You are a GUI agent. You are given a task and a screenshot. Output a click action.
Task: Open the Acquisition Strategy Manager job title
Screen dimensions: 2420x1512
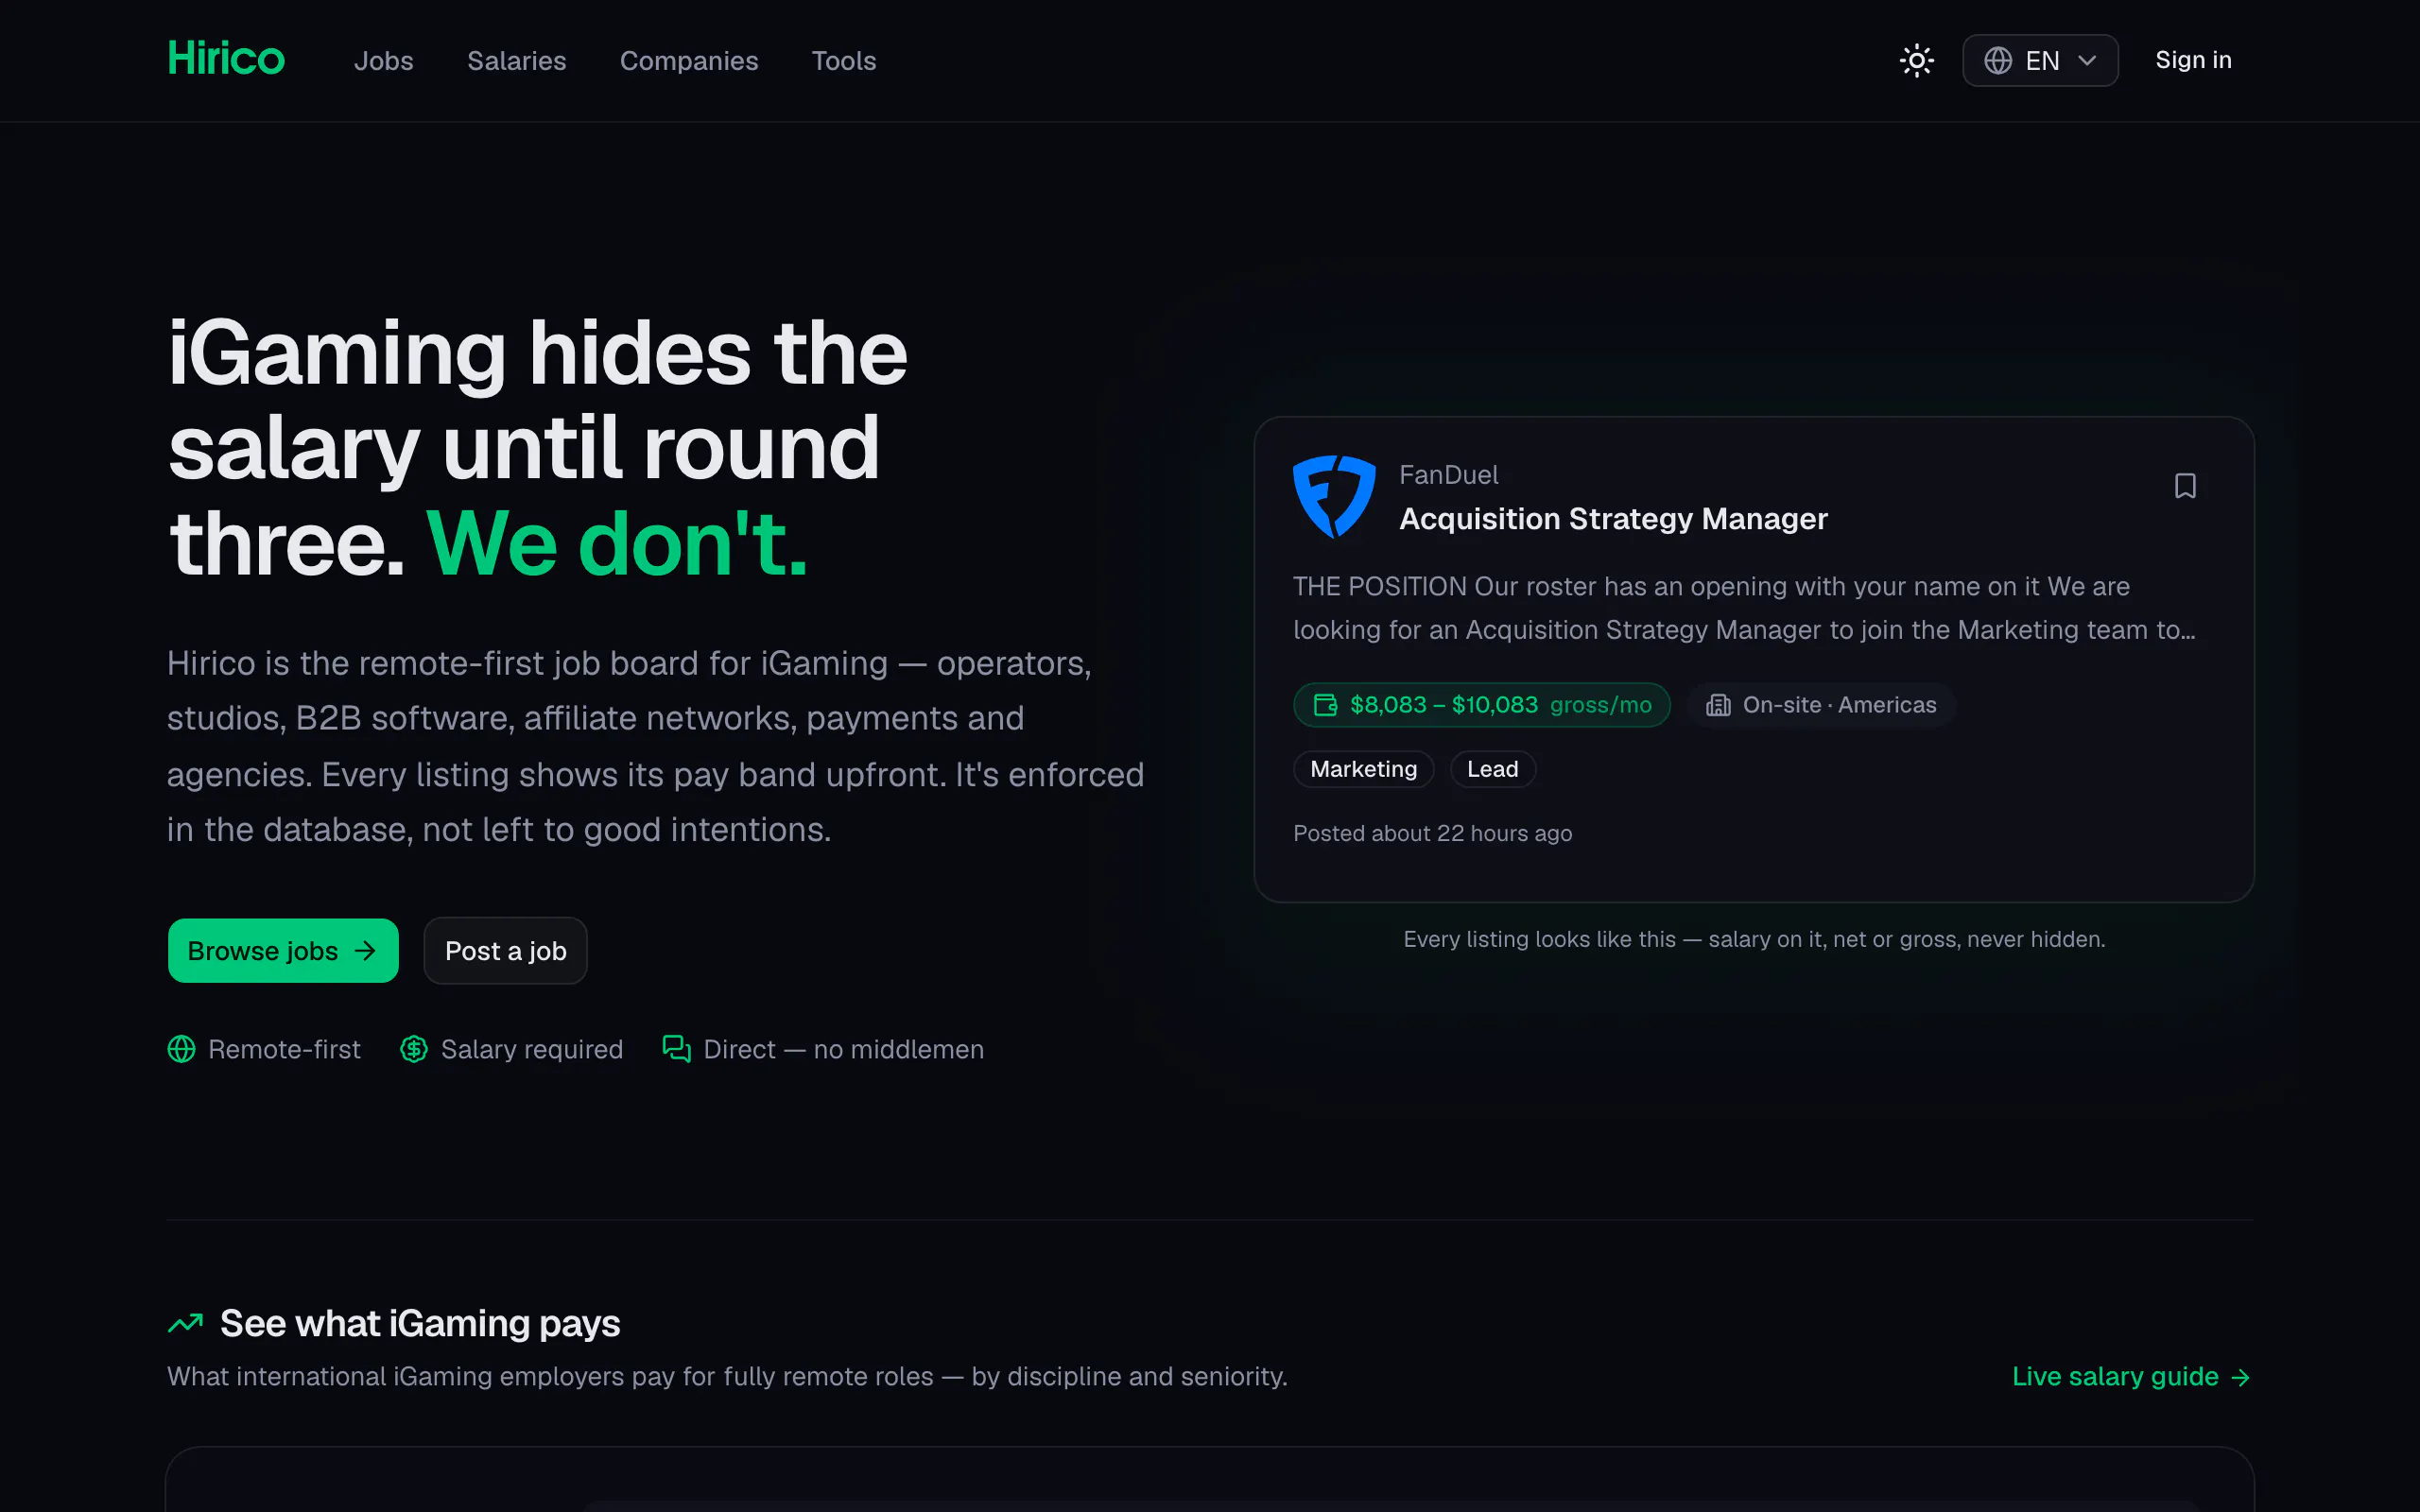point(1613,519)
